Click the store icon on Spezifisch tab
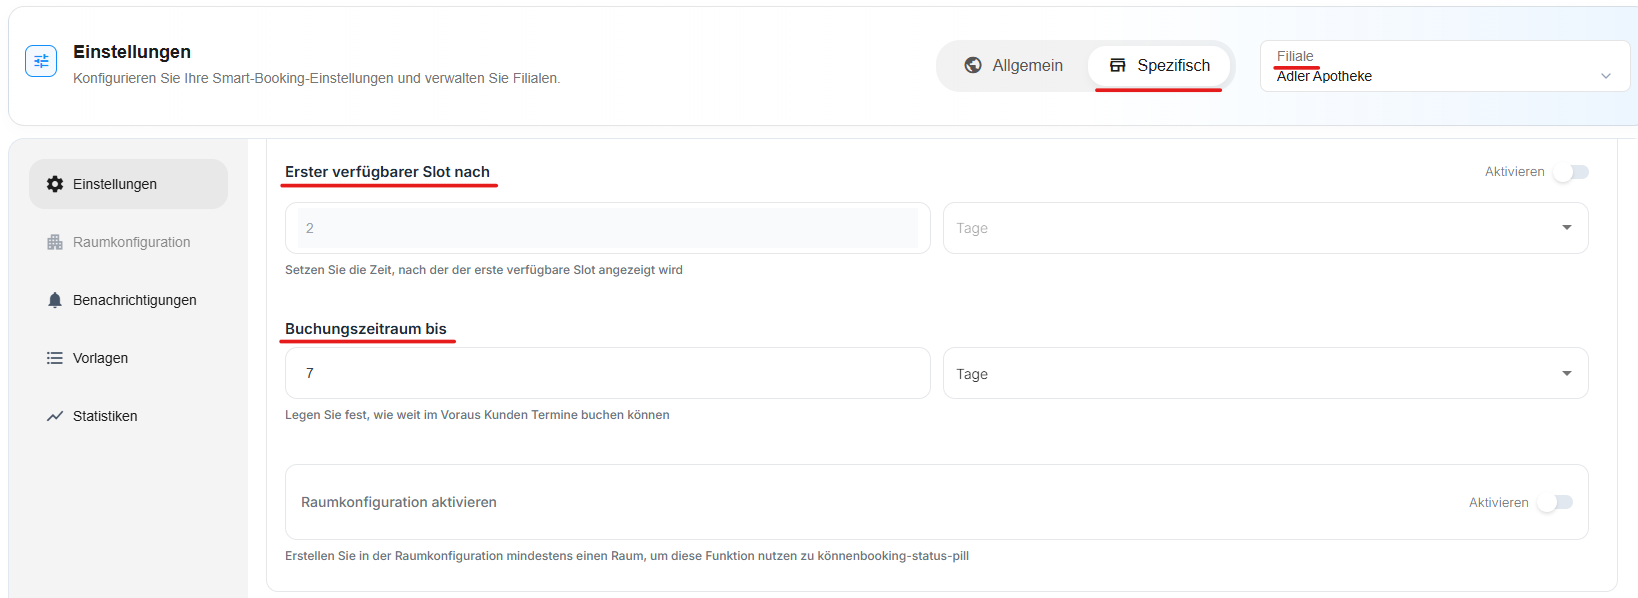Image resolution: width=1638 pixels, height=598 pixels. point(1118,65)
